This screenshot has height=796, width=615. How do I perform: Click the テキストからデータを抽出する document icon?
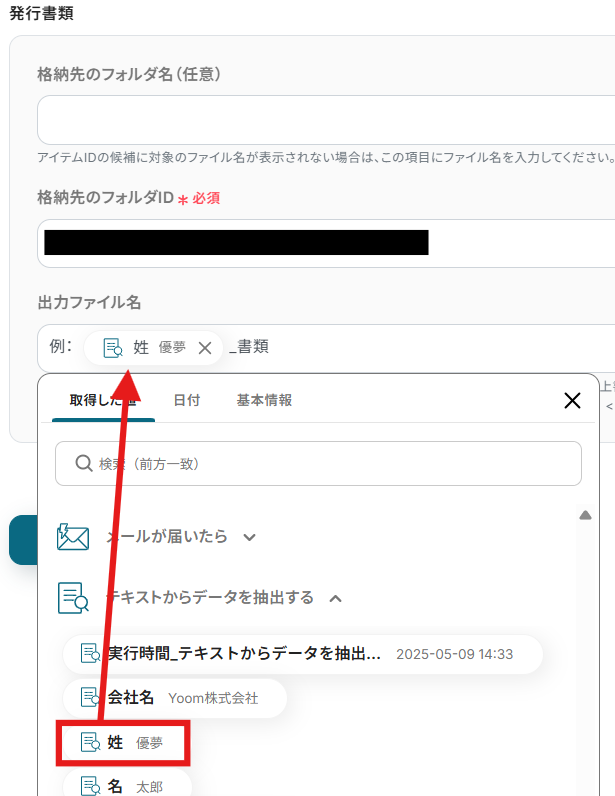click(73, 598)
